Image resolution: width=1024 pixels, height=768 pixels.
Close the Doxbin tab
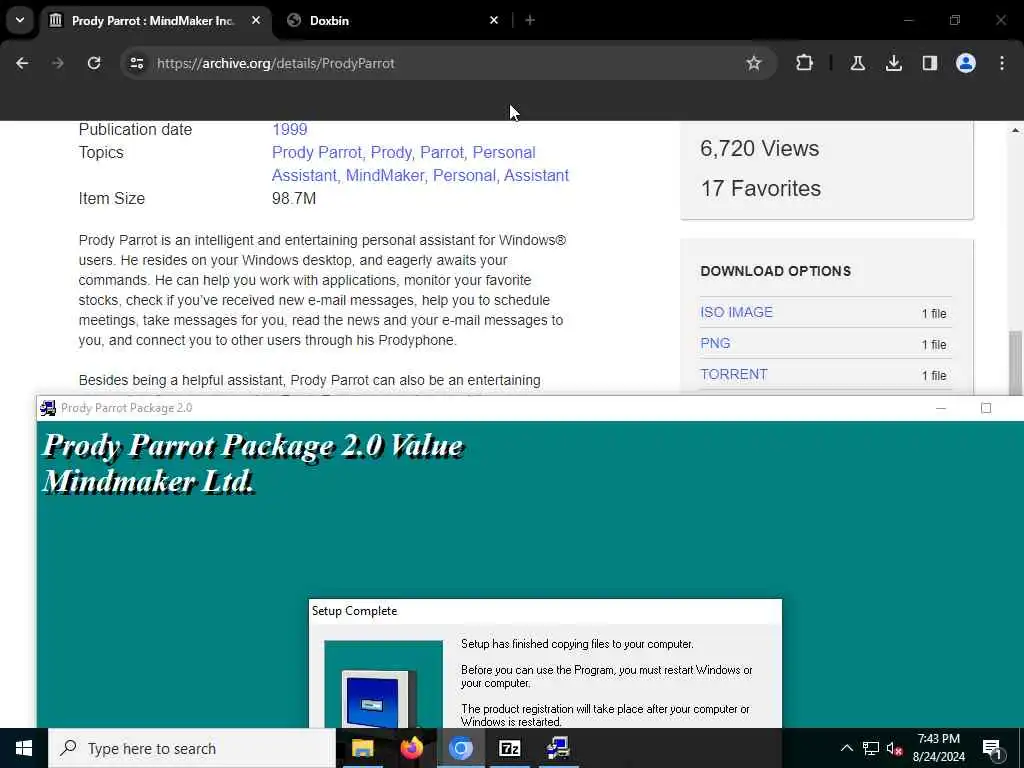tap(494, 21)
